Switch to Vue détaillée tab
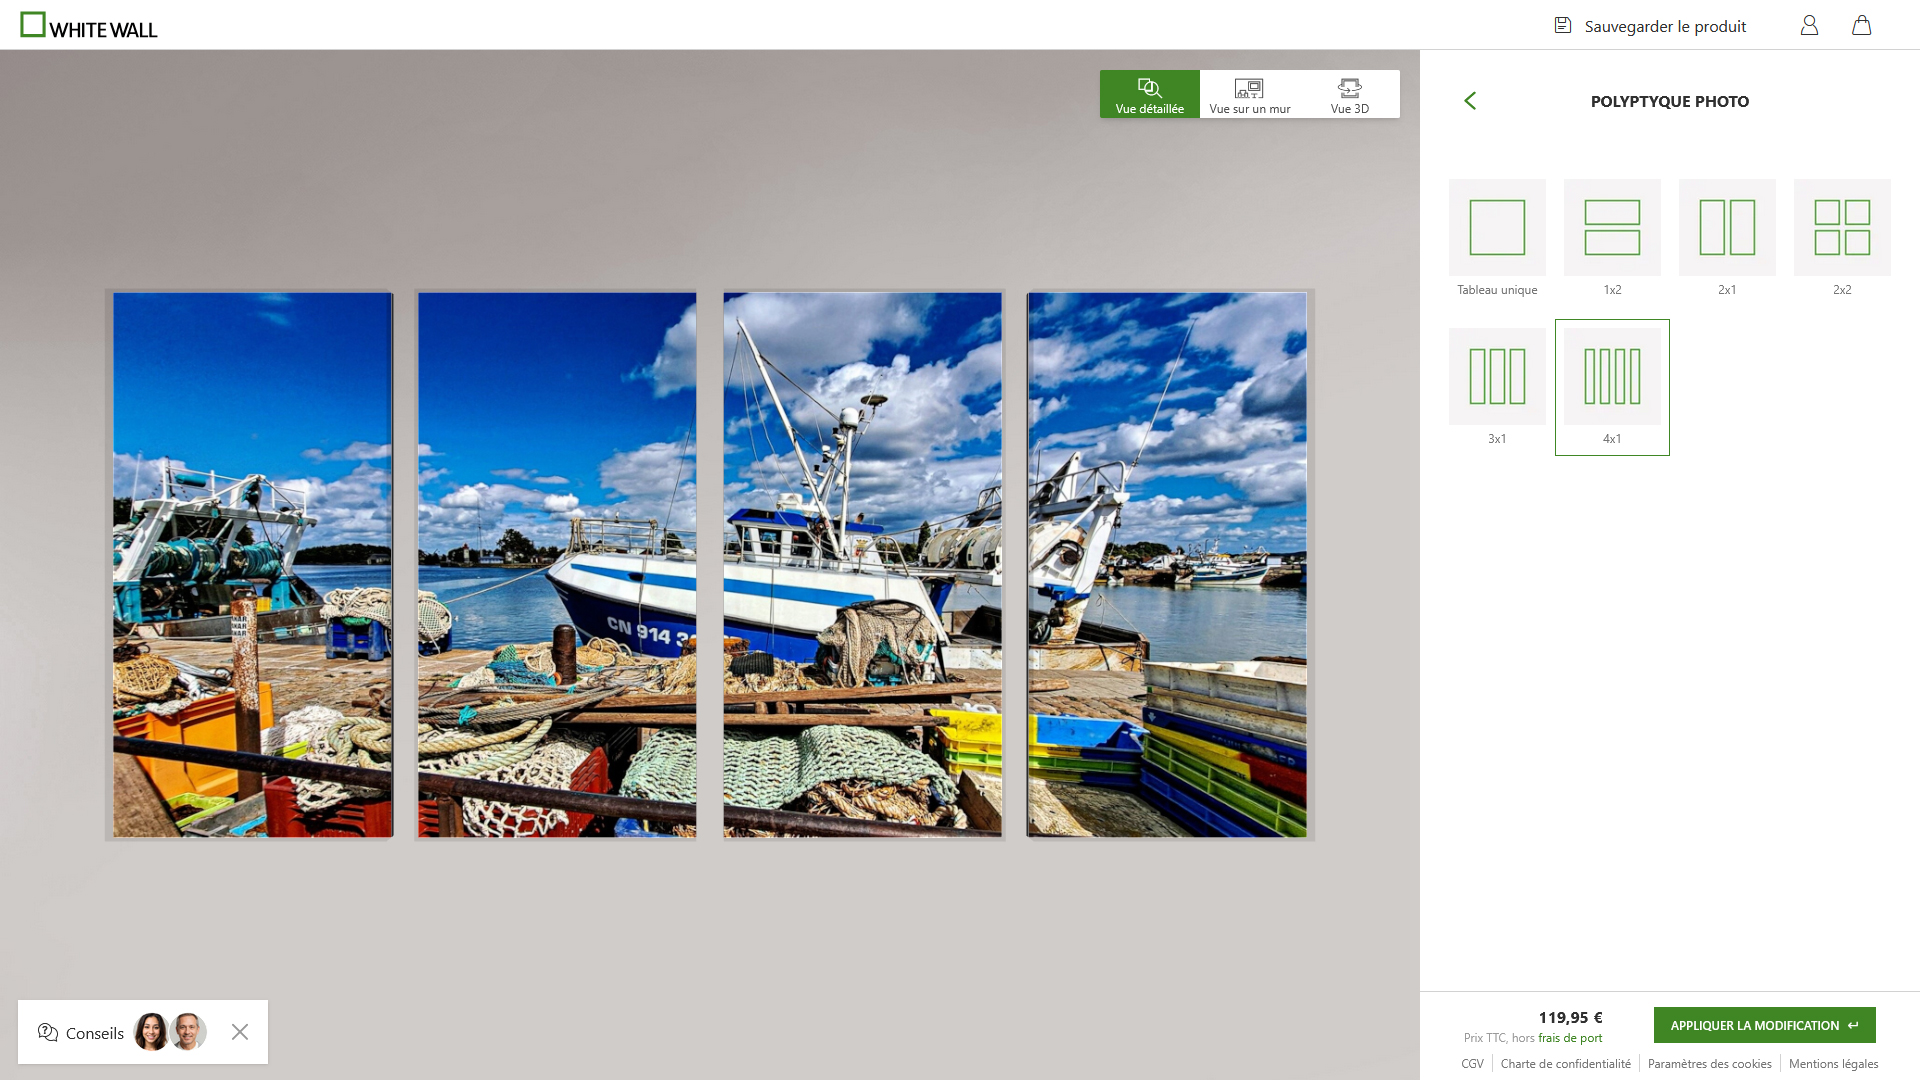1920x1080 pixels. (x=1149, y=95)
